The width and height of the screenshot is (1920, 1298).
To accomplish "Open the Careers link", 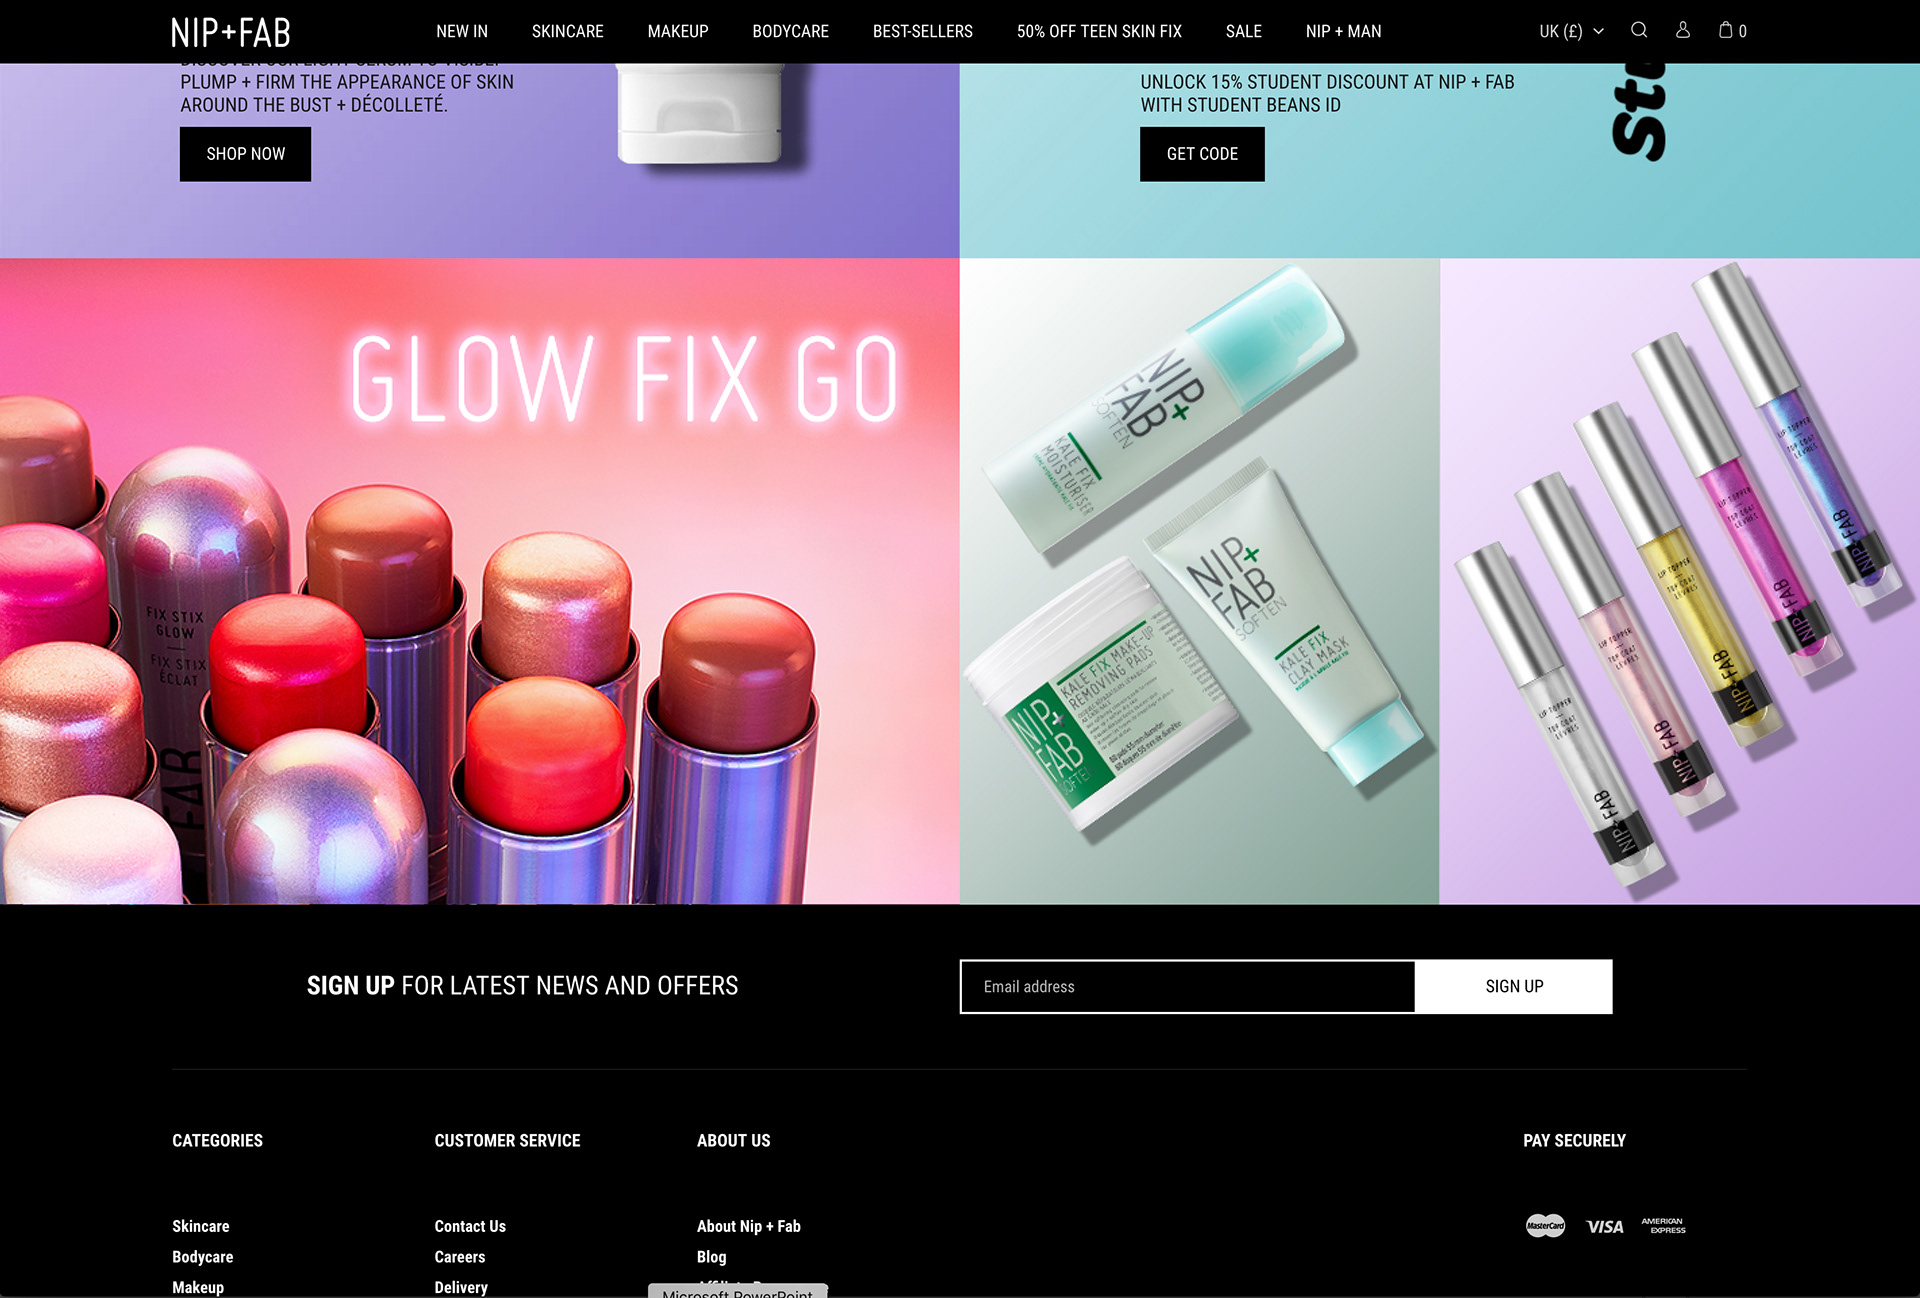I will (x=460, y=1257).
